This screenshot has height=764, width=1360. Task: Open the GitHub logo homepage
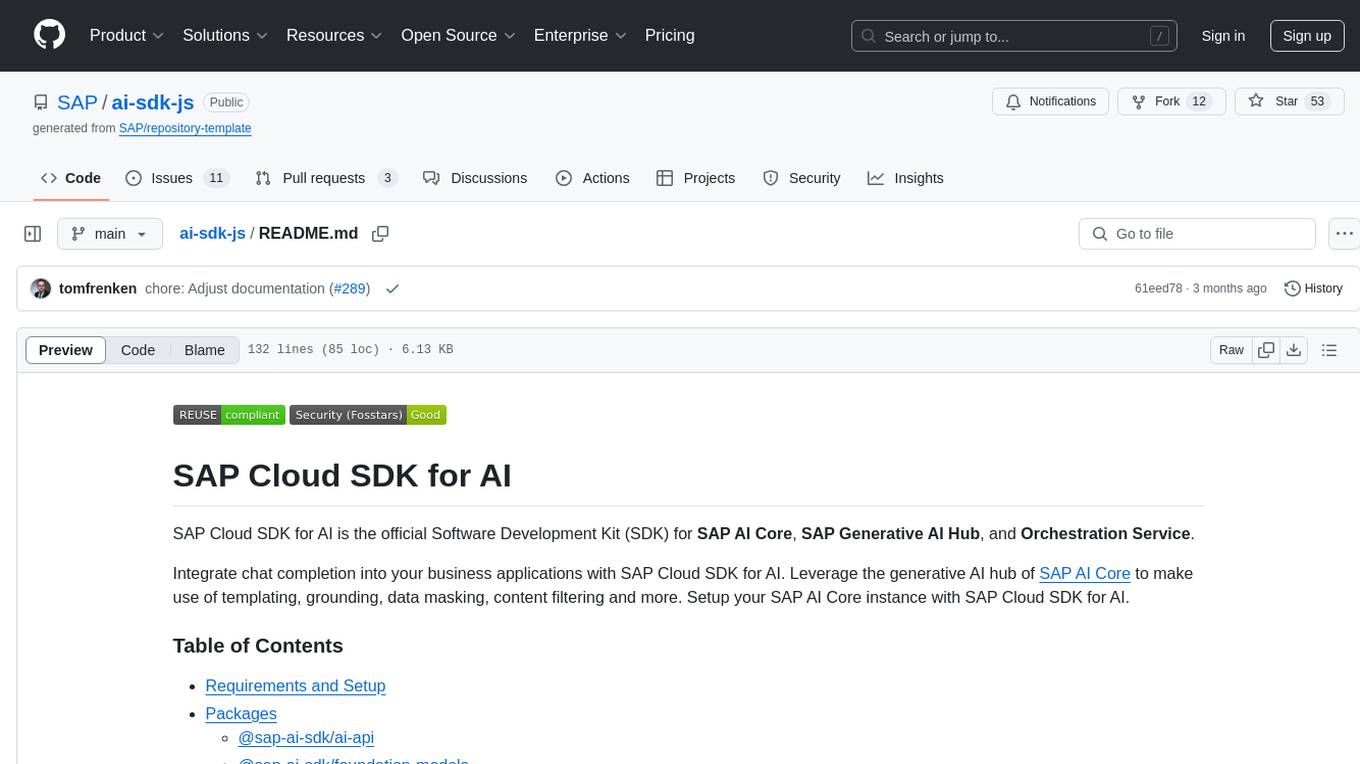click(50, 35)
